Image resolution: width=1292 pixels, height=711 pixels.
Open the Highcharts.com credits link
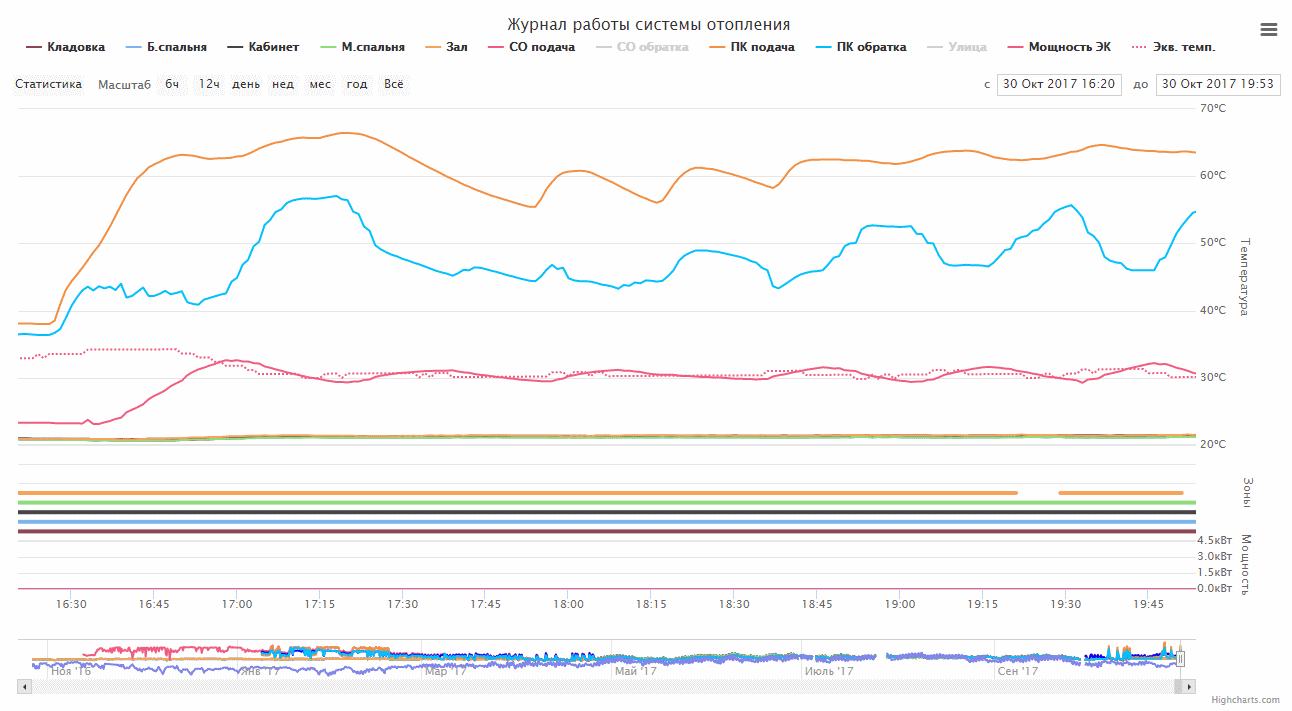1245,700
